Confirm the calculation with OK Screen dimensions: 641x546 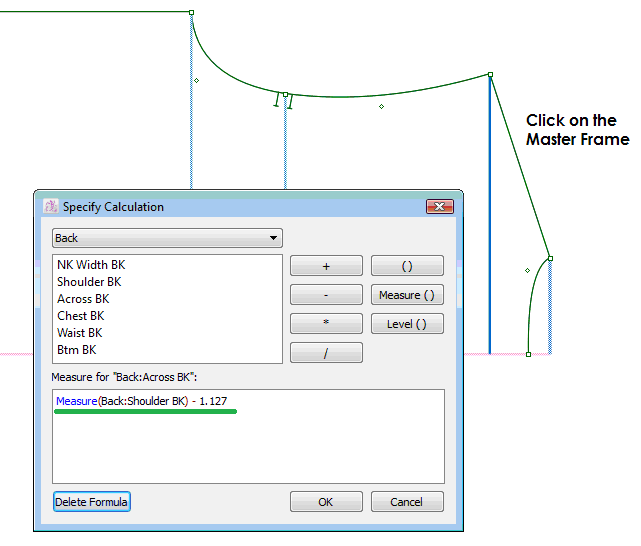click(326, 502)
